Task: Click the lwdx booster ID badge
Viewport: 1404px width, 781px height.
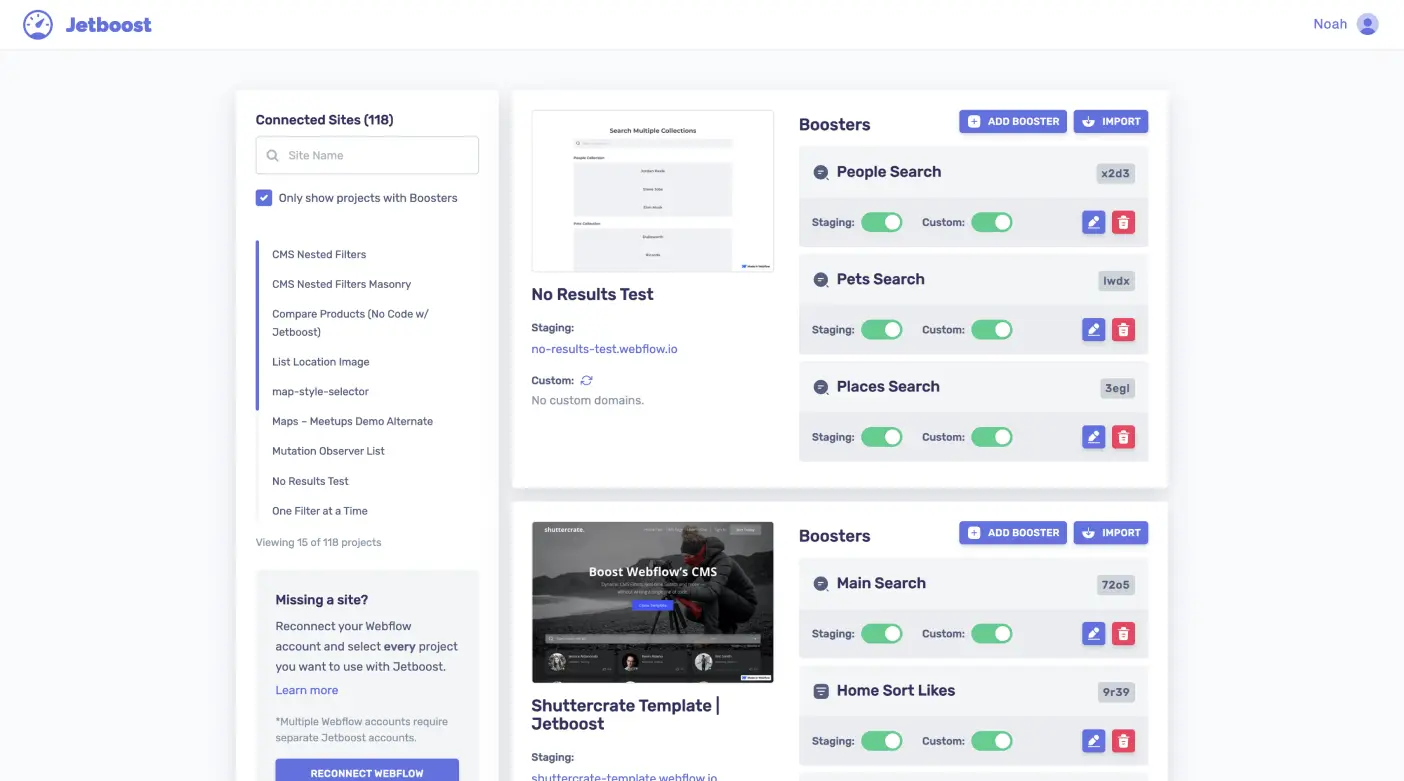Action: (x=1116, y=281)
